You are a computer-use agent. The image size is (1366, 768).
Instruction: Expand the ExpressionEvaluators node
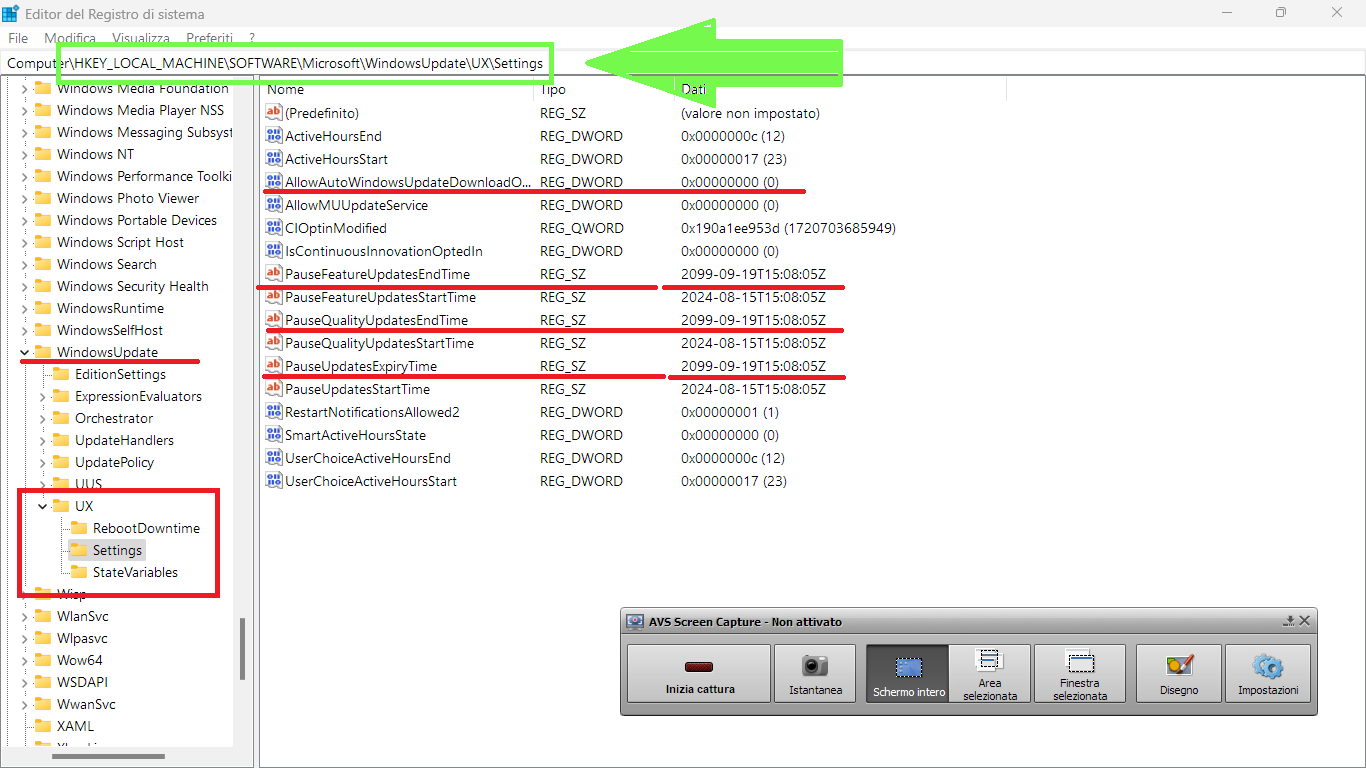(42, 396)
